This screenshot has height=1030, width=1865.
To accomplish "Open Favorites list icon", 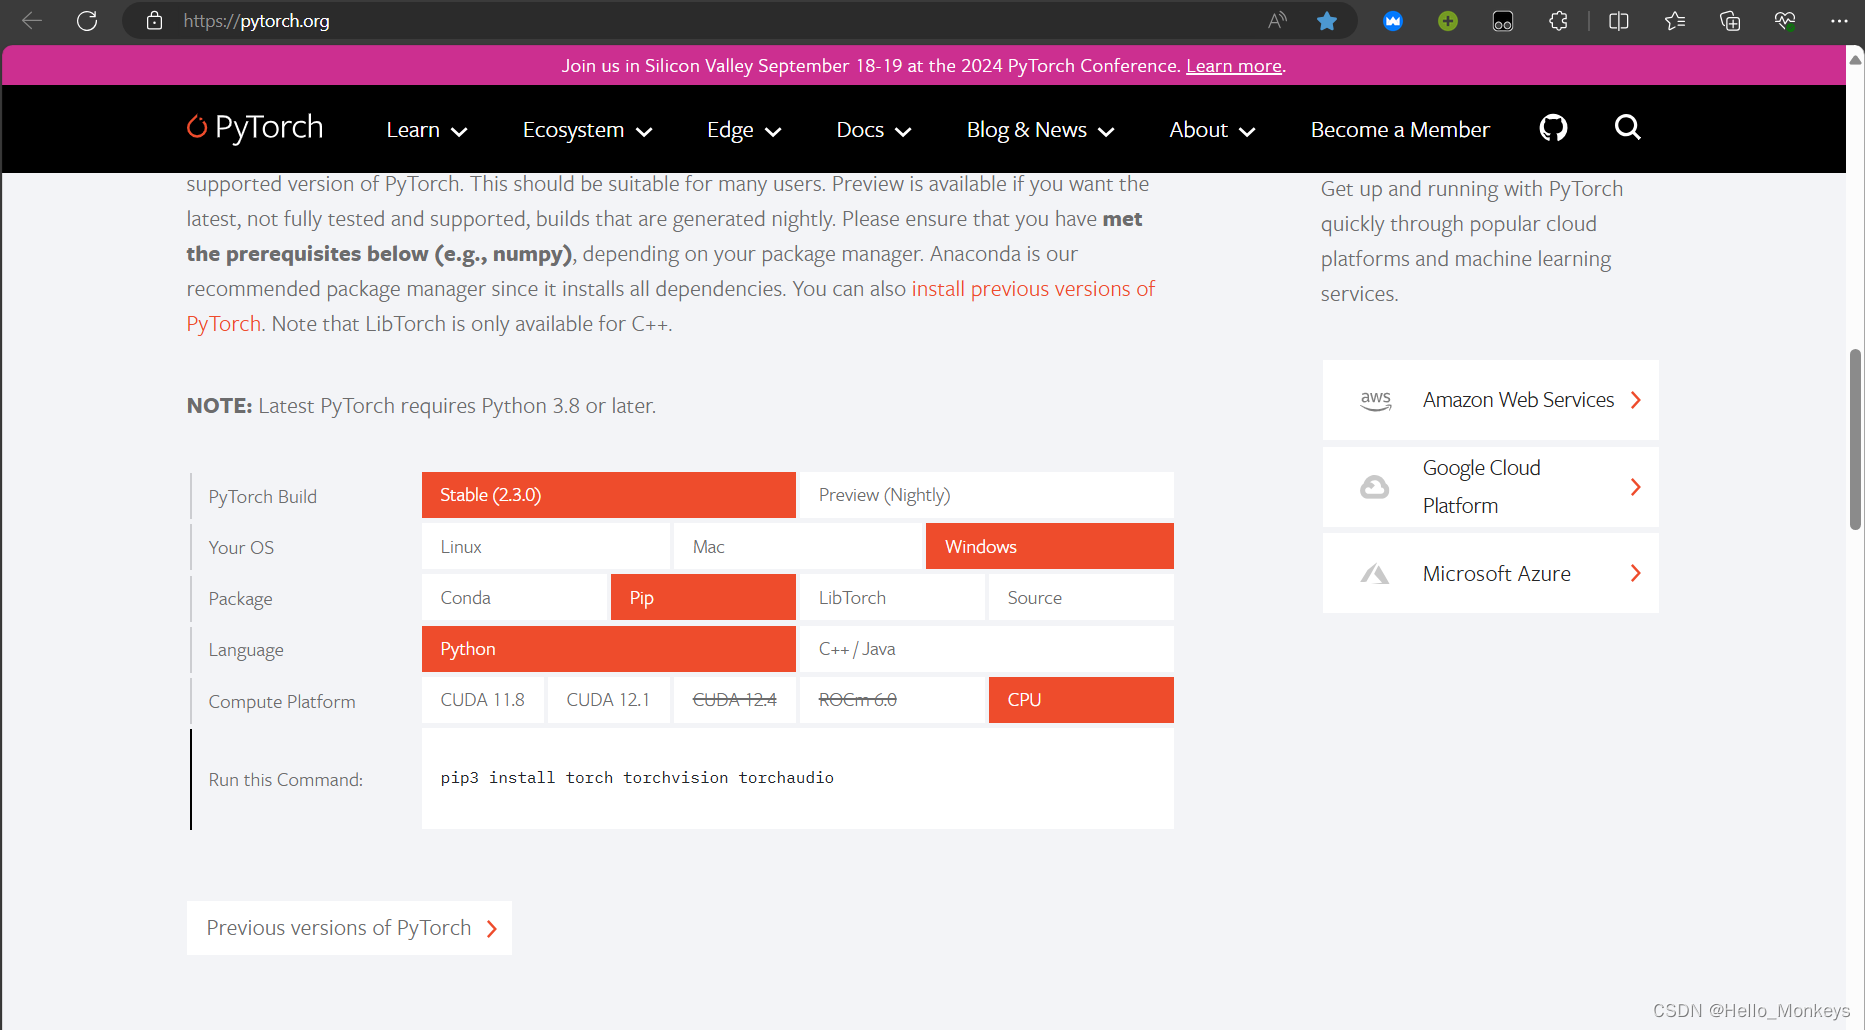I will coord(1675,20).
